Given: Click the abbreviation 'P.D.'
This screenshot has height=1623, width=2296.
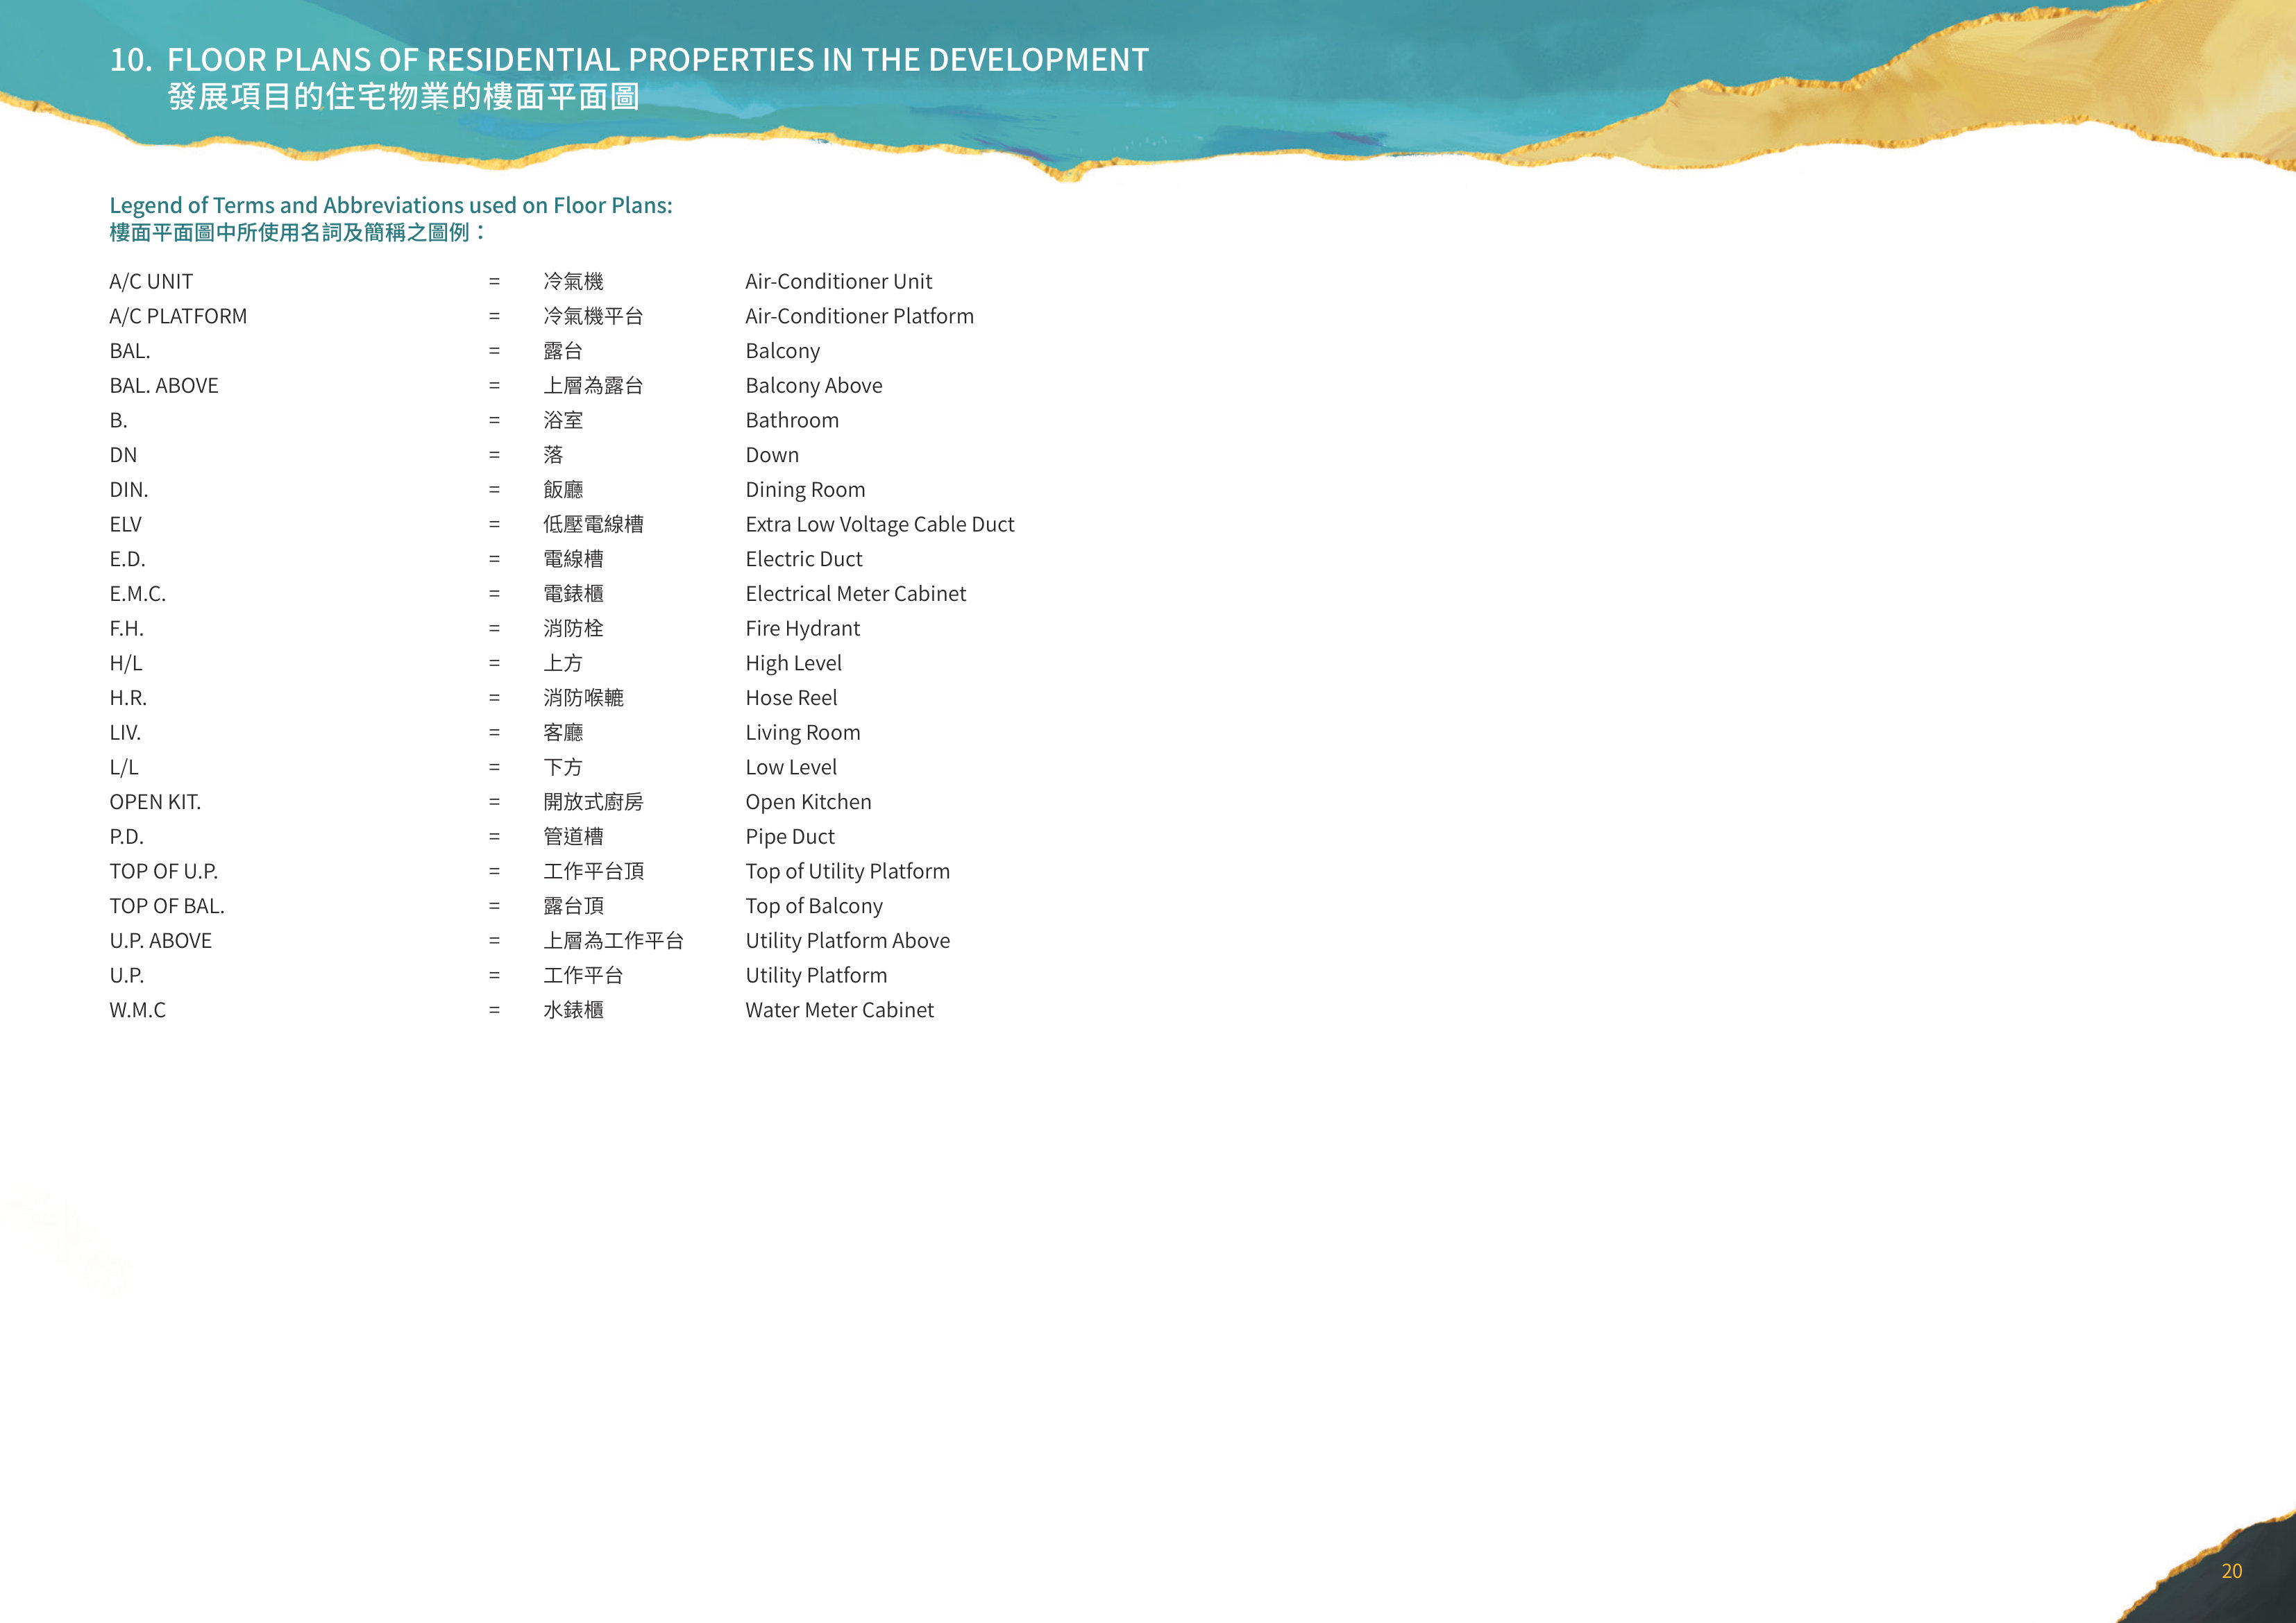Looking at the screenshot, I should pyautogui.click(x=126, y=837).
